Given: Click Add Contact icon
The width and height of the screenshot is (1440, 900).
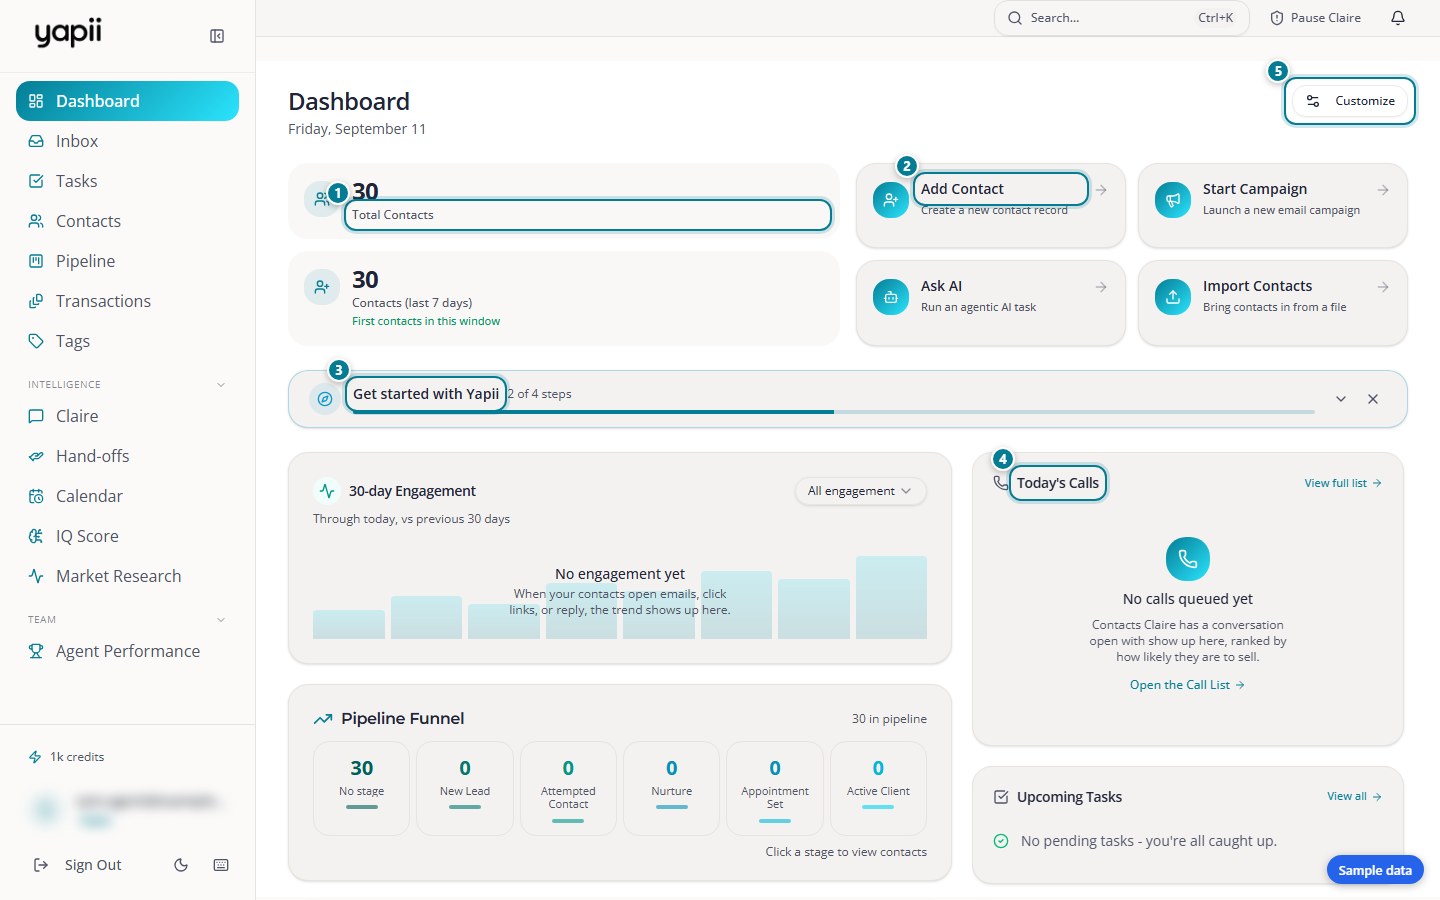Looking at the screenshot, I should [891, 200].
